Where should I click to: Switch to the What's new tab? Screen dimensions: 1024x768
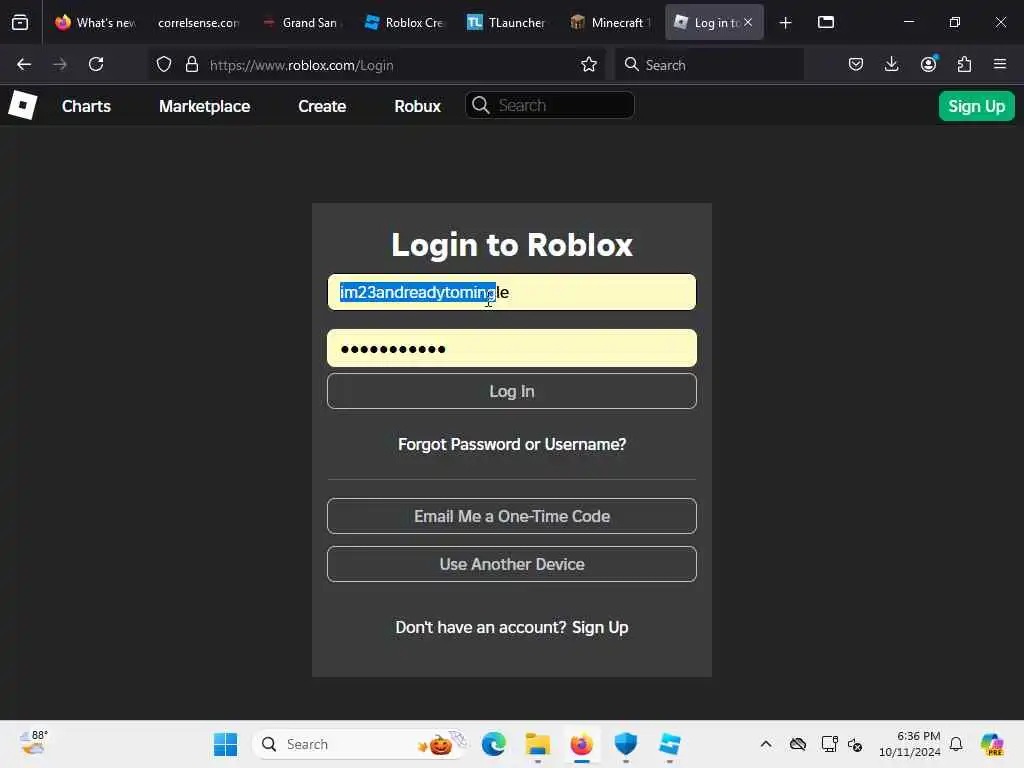[x=95, y=22]
